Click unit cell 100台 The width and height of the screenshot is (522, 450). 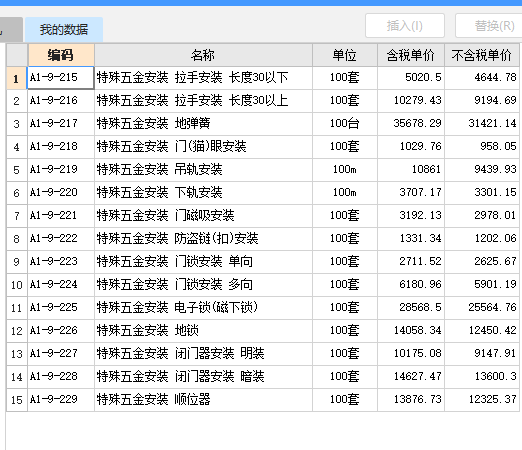coord(345,124)
